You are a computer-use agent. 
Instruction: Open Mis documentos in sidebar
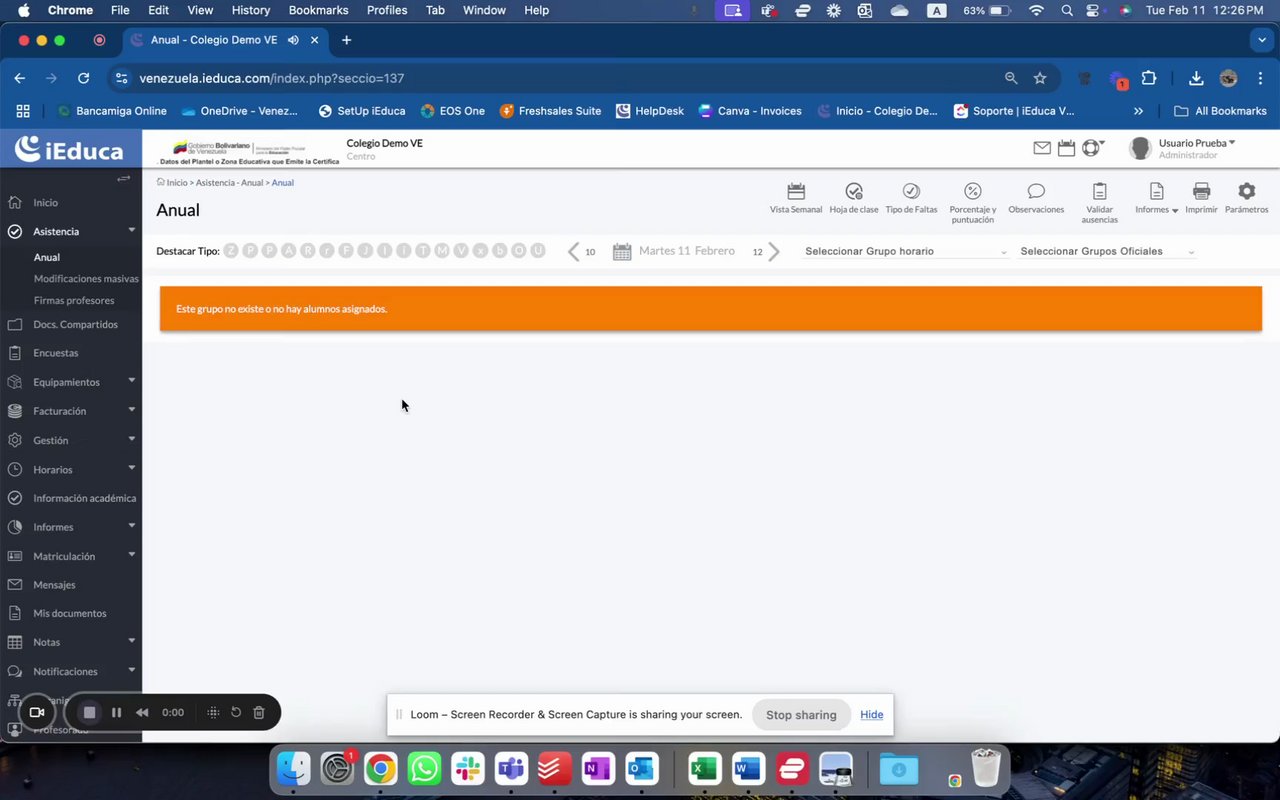[x=71, y=613]
